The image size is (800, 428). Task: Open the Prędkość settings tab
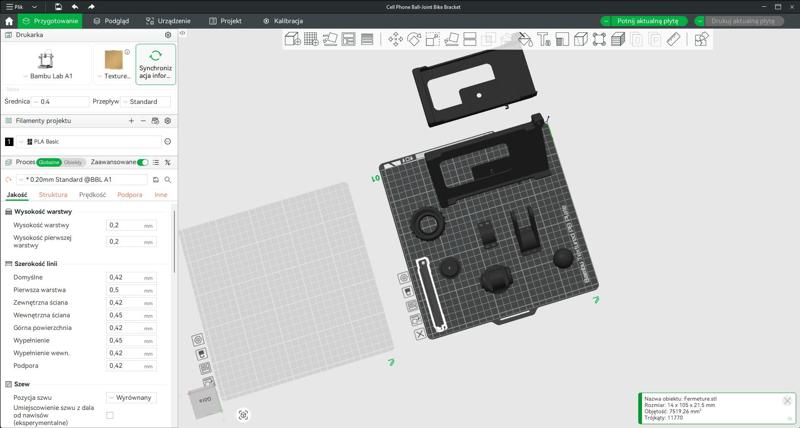point(92,195)
